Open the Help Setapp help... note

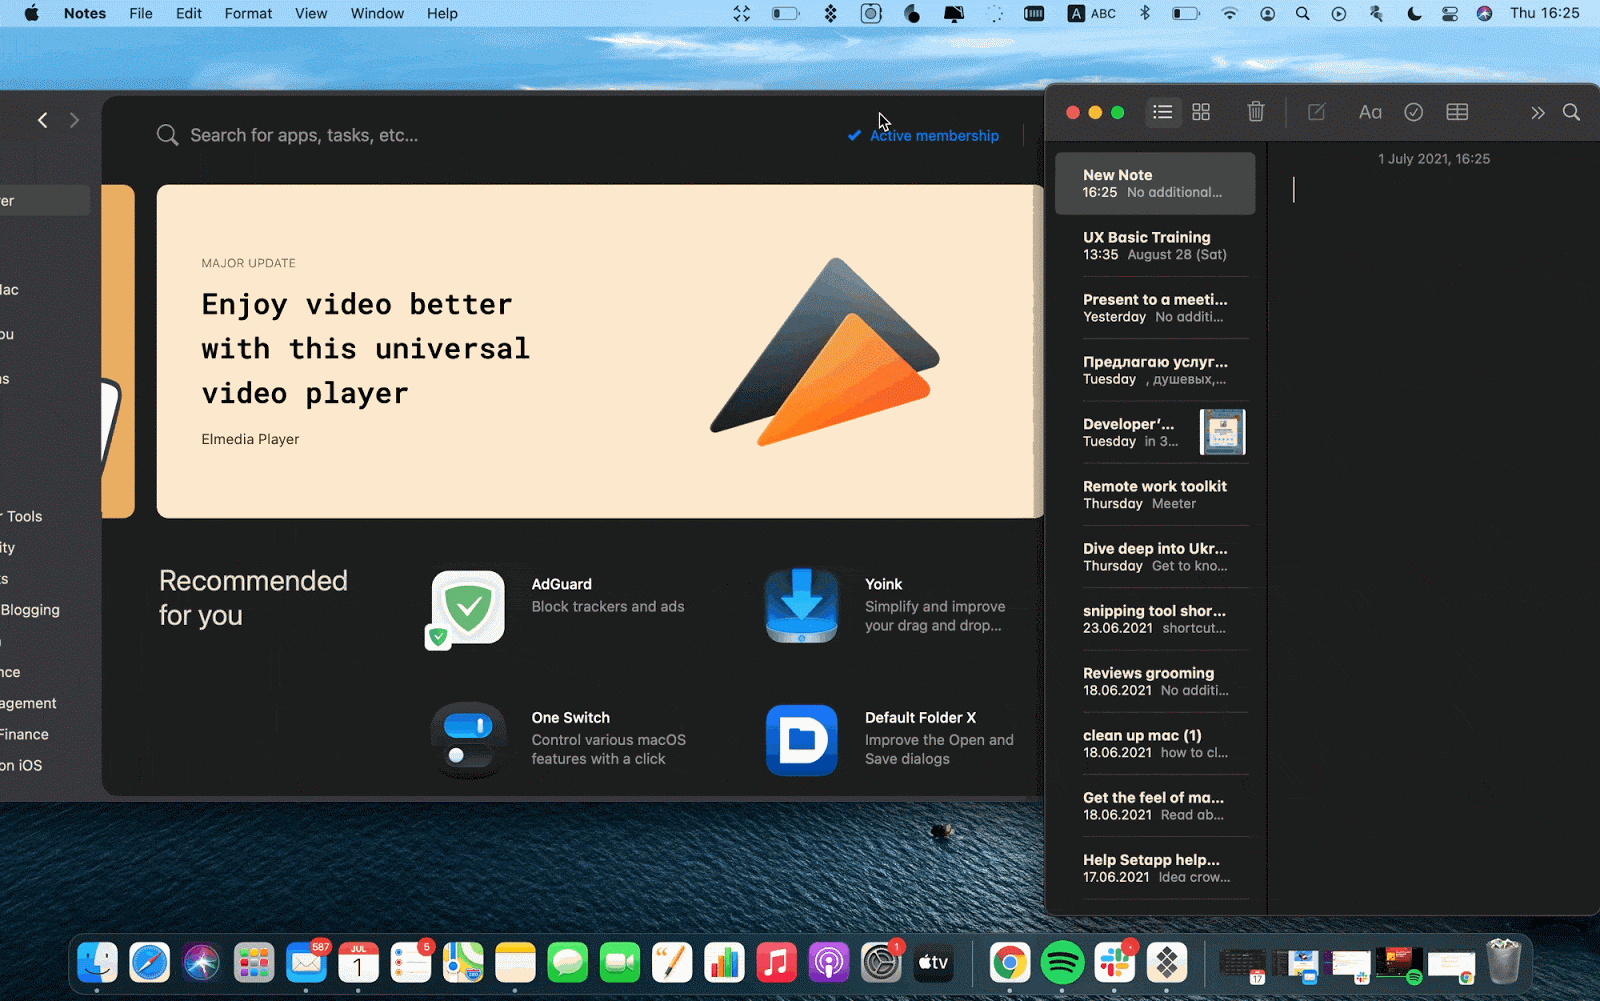tap(1155, 868)
